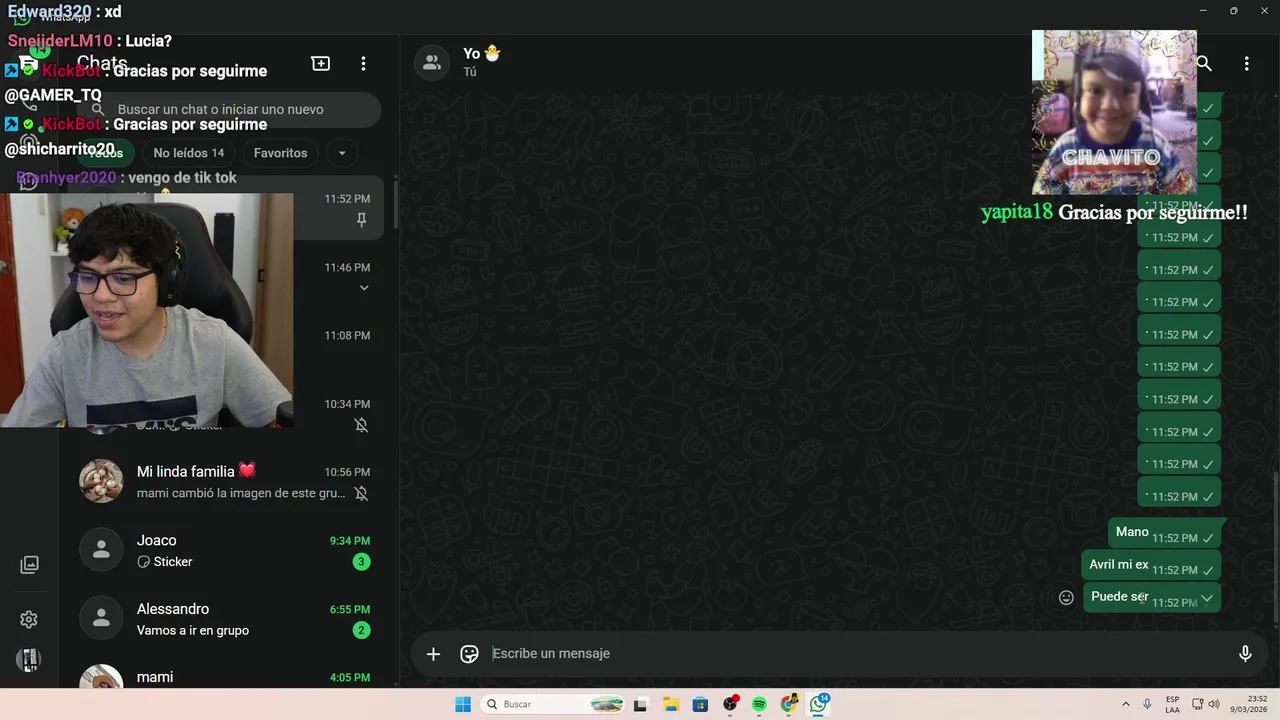Select the Favoritos filter

[280, 153]
